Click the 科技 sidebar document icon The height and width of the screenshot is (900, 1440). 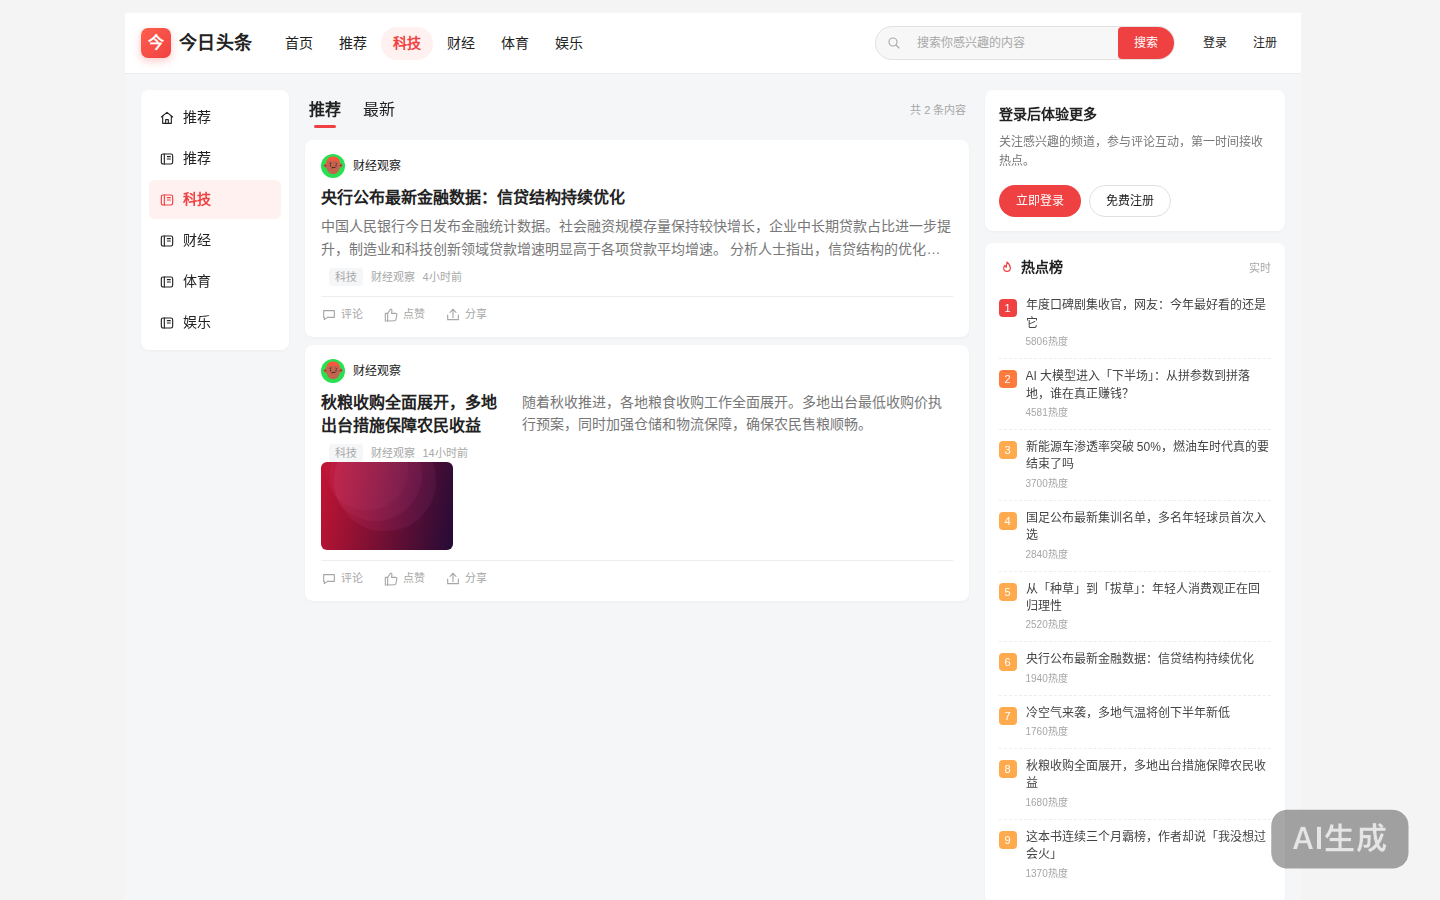[x=167, y=200]
